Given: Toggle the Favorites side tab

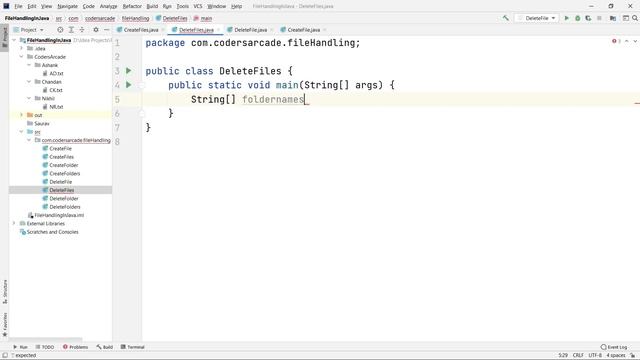Looking at the screenshot, I should click(4, 324).
